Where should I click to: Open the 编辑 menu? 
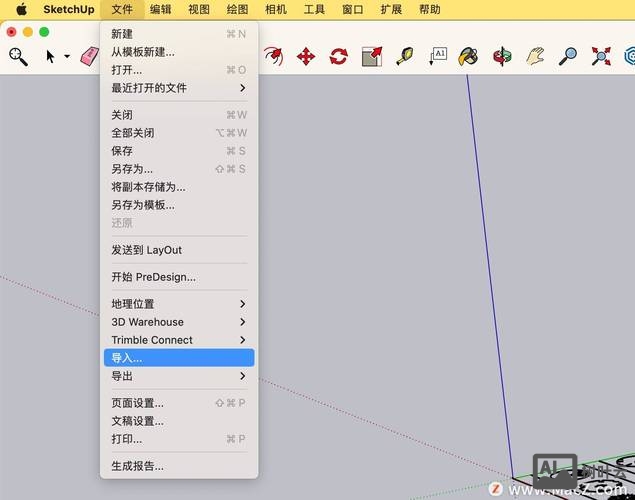160,9
